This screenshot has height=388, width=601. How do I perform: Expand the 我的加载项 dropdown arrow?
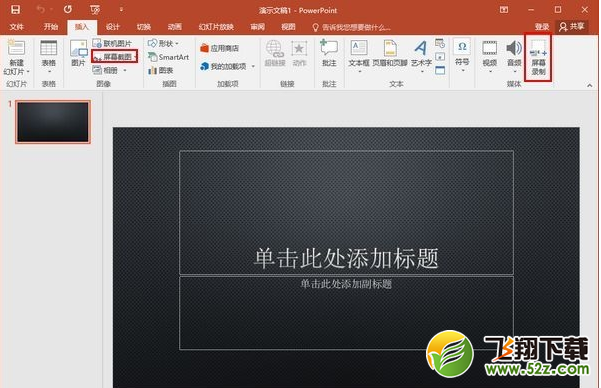click(x=253, y=66)
